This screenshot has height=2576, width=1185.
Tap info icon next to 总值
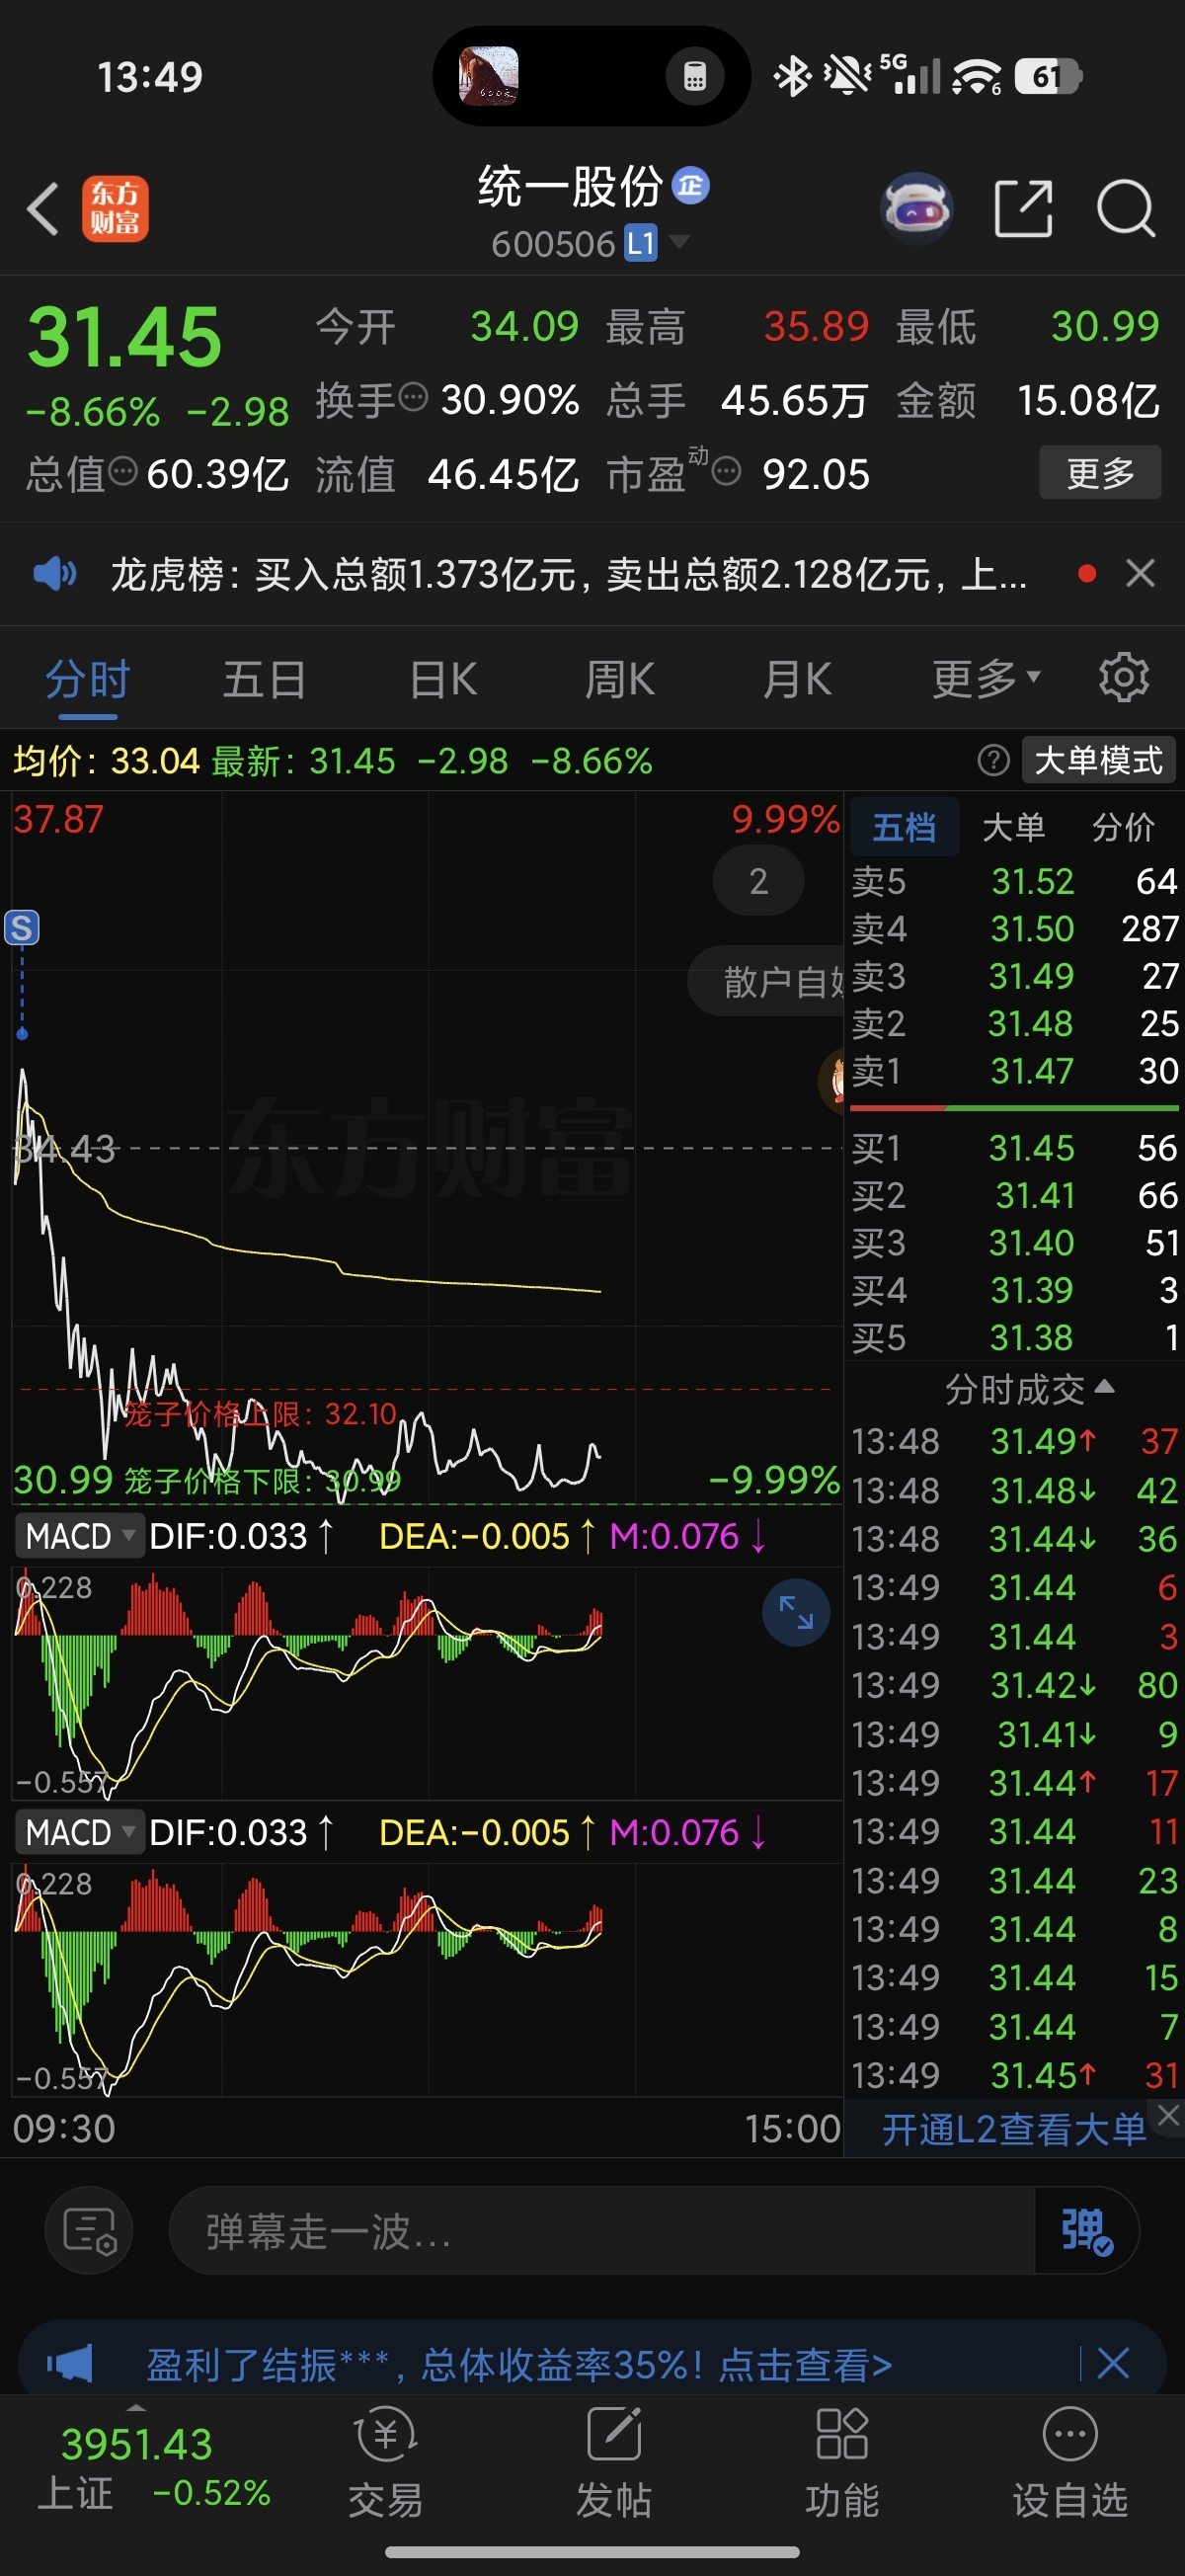pos(122,471)
